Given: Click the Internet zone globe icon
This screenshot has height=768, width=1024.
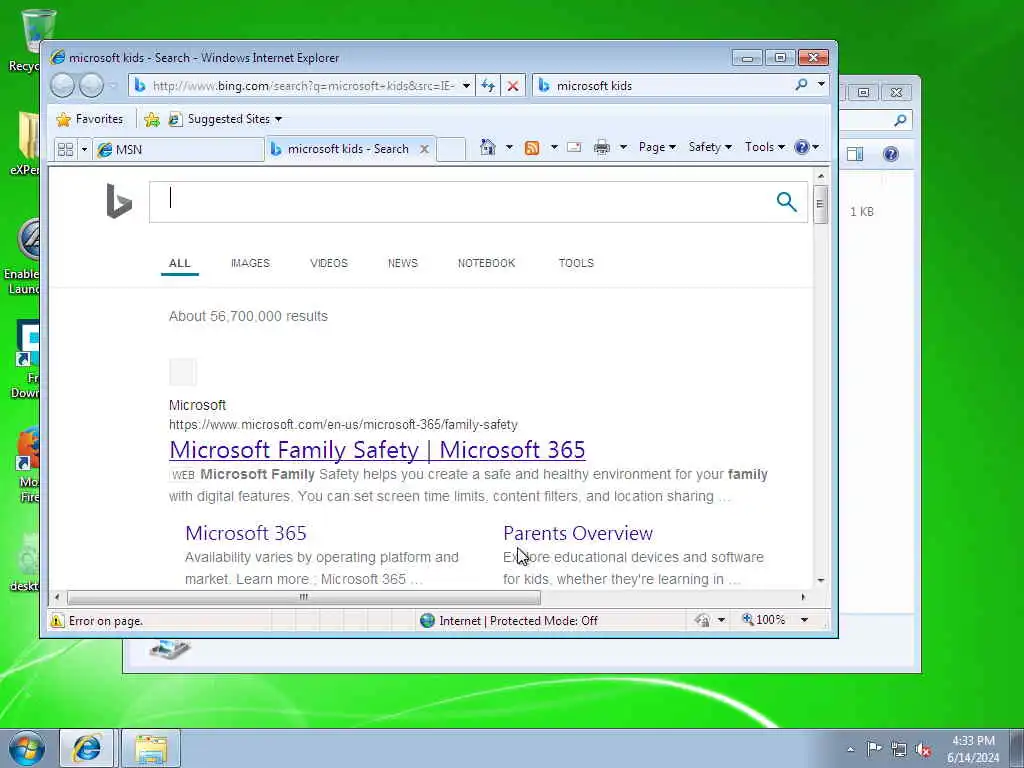Looking at the screenshot, I should (427, 620).
